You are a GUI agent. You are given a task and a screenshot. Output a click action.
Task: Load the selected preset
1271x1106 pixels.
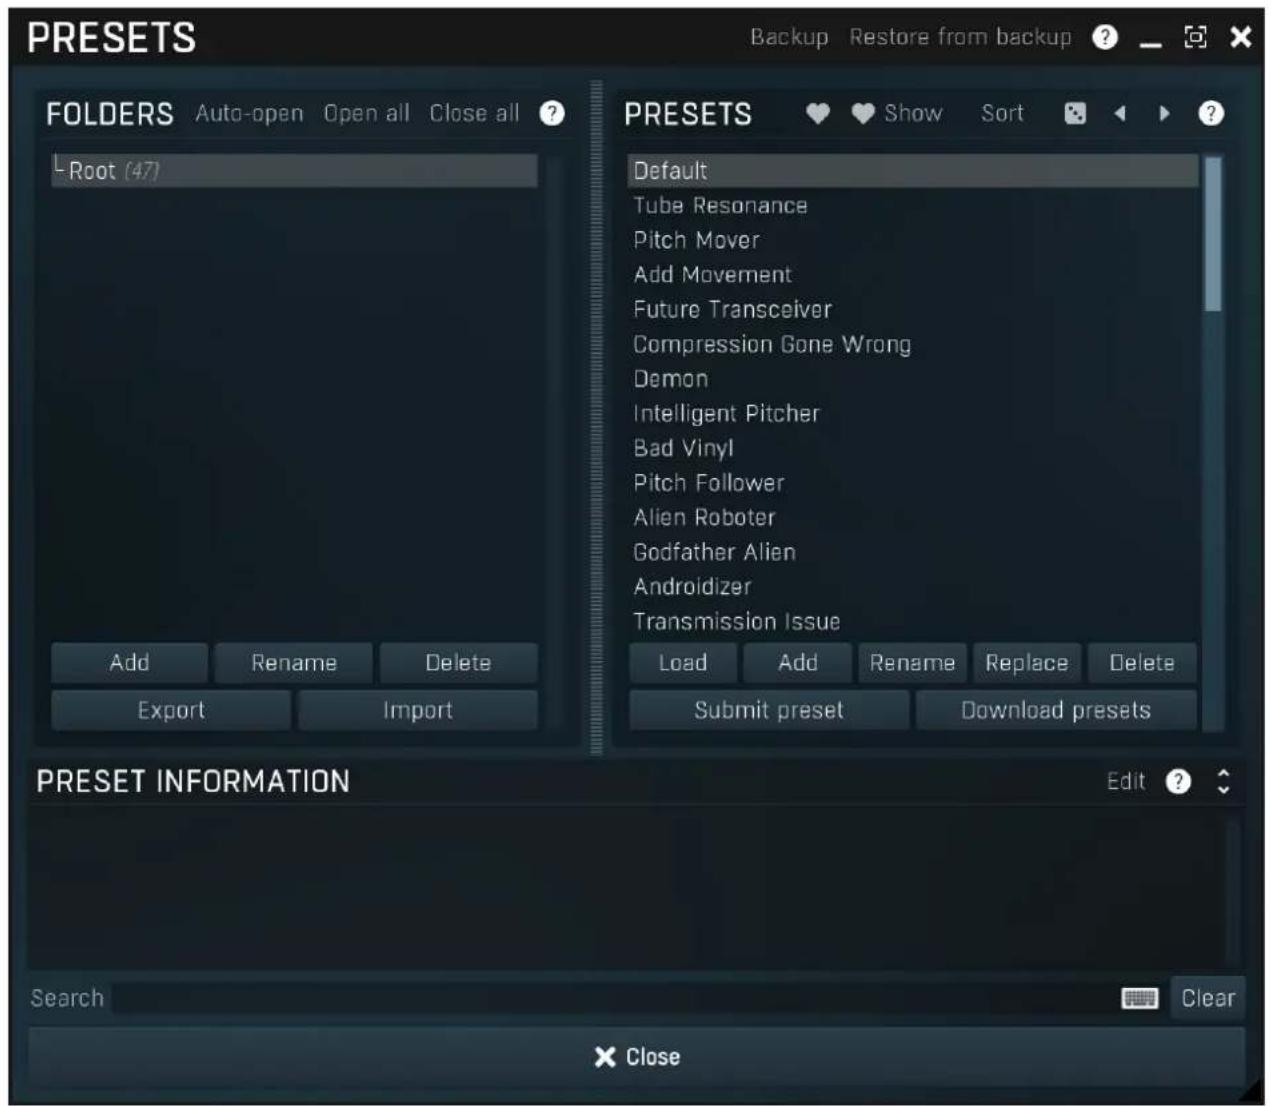(683, 663)
